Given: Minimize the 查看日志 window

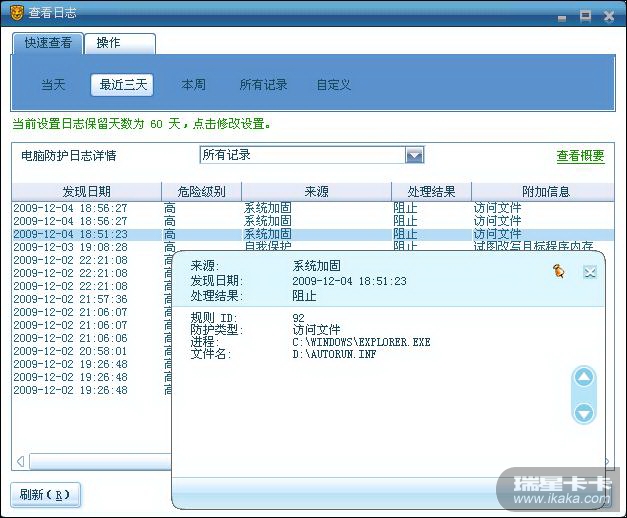Looking at the screenshot, I should point(562,18).
